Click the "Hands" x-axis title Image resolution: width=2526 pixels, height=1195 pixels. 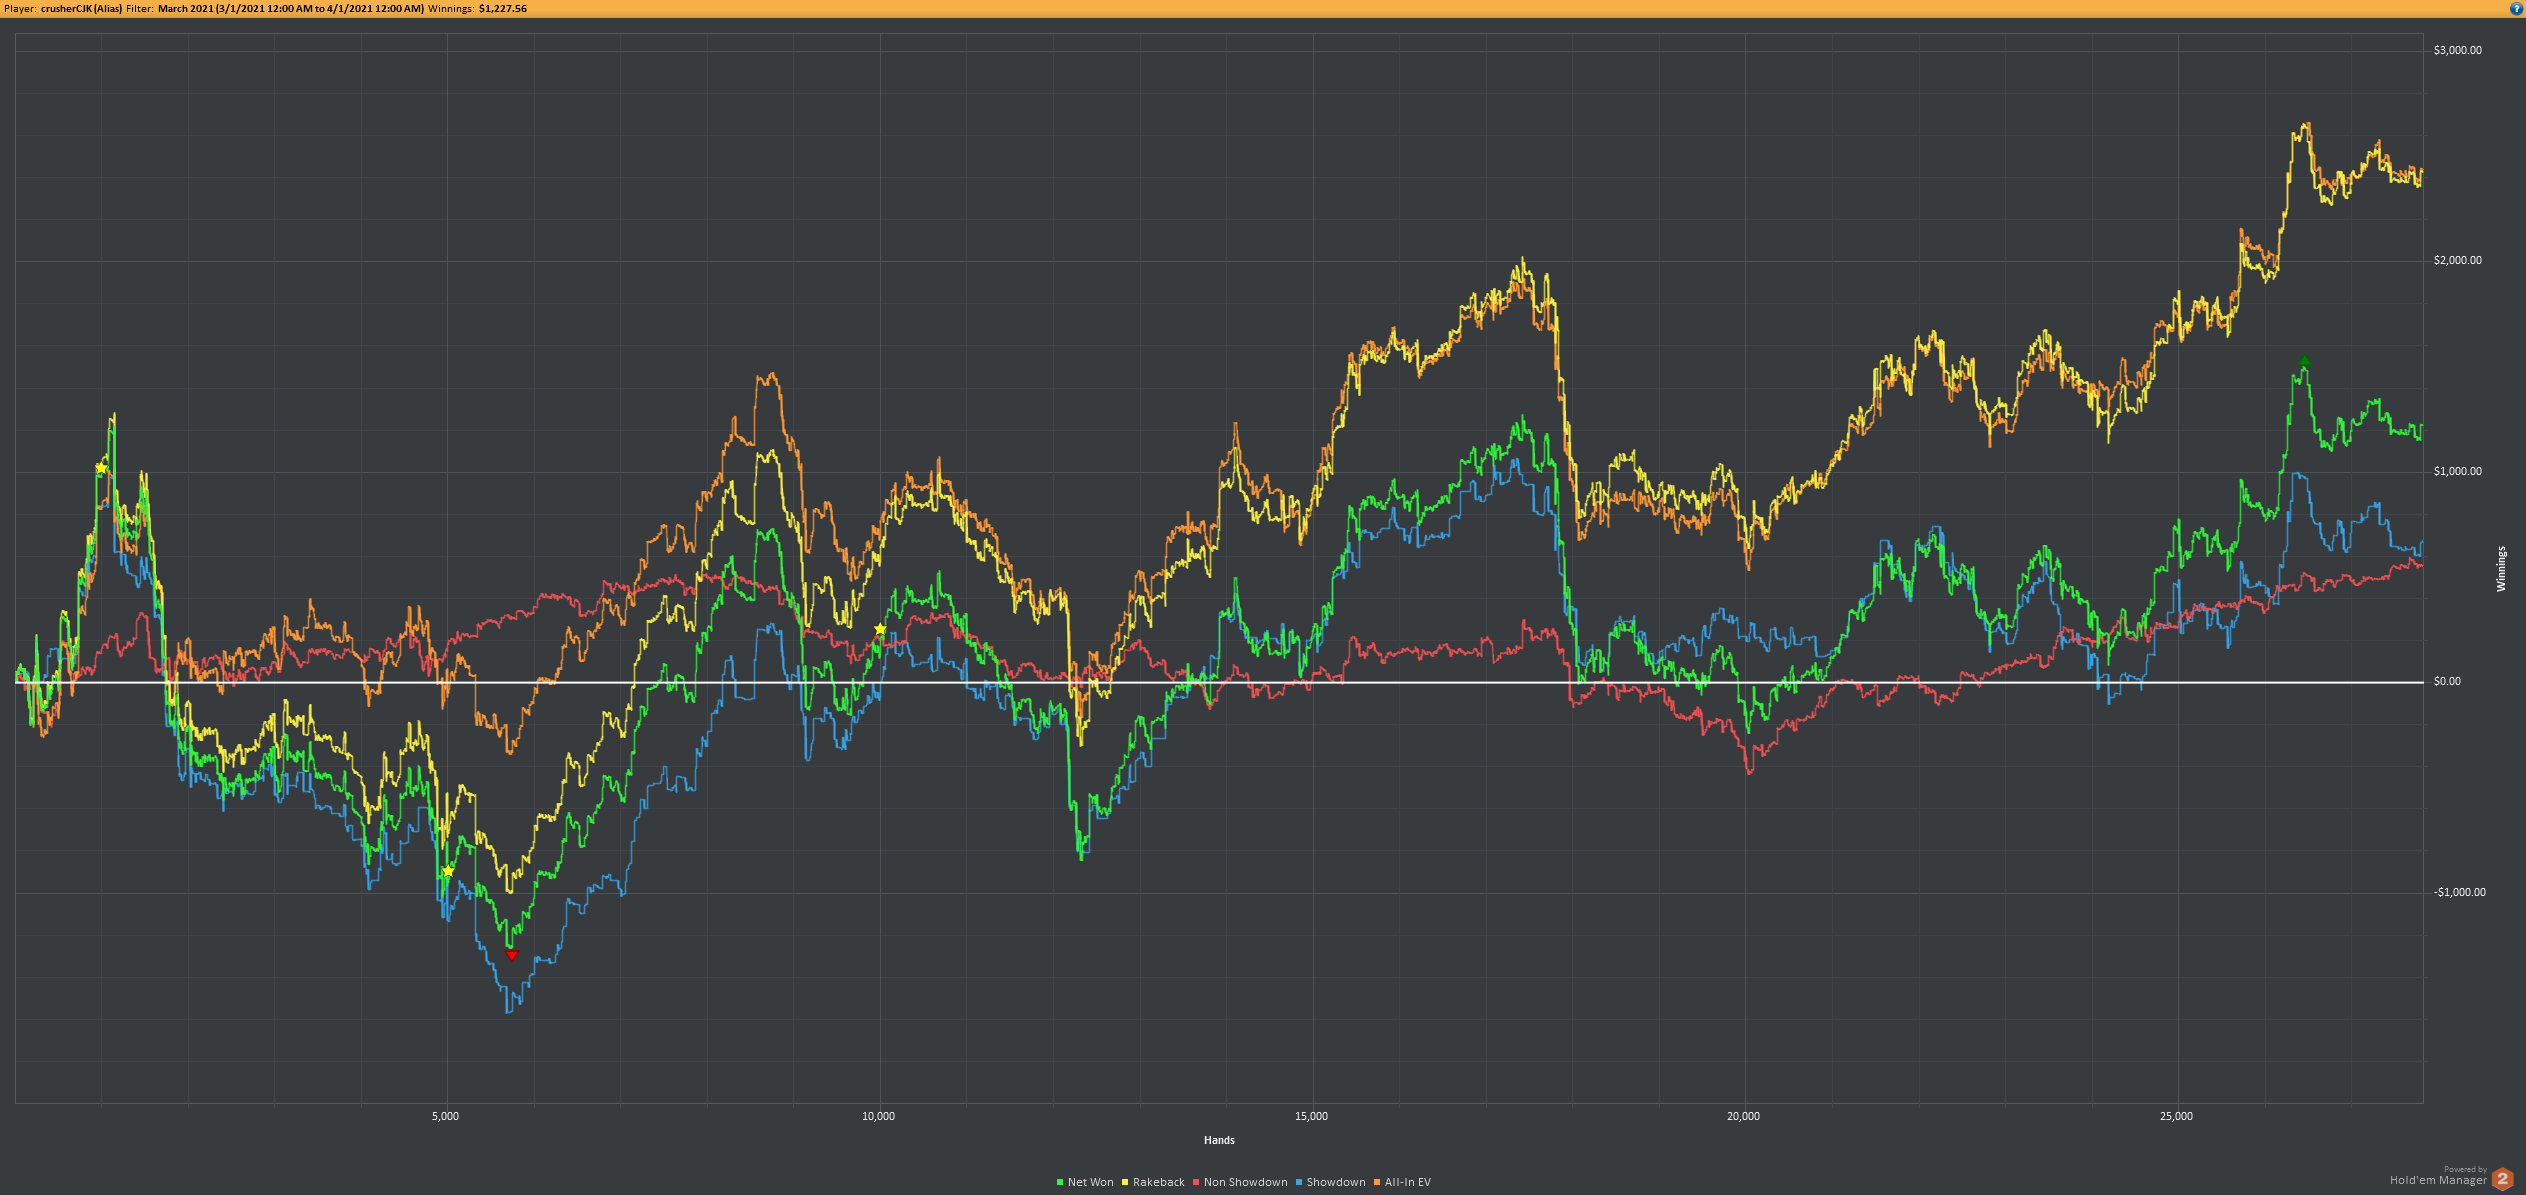(1219, 1140)
